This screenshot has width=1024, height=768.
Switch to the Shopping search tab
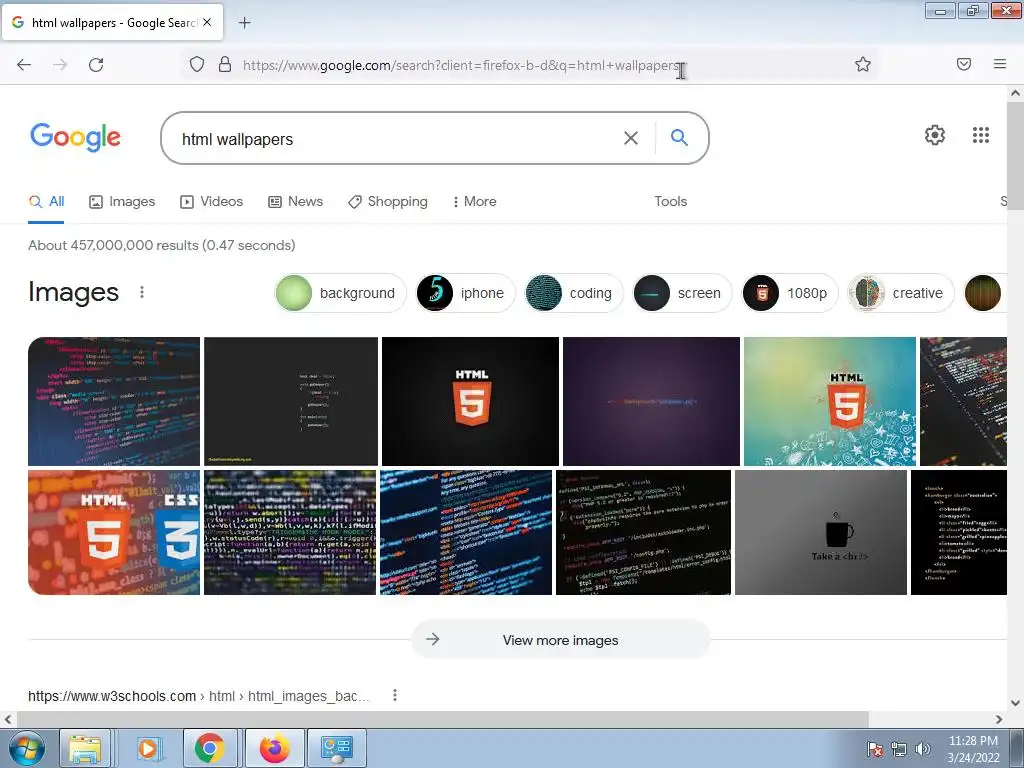tap(388, 202)
